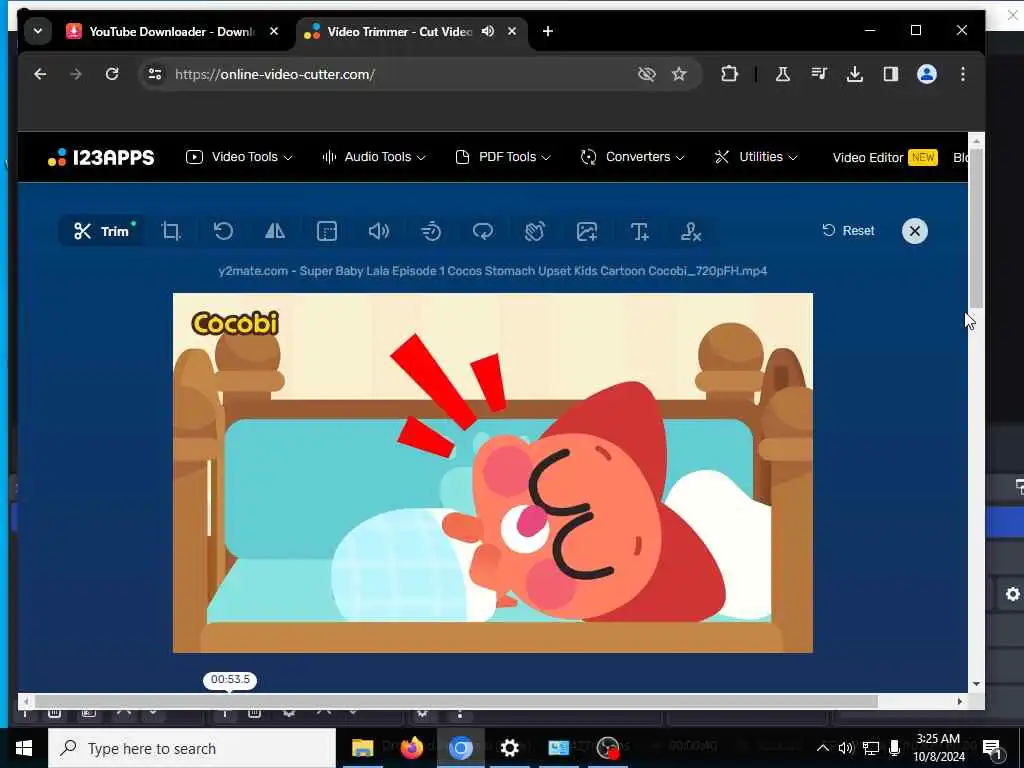Open the Windows Start menu

[24, 748]
